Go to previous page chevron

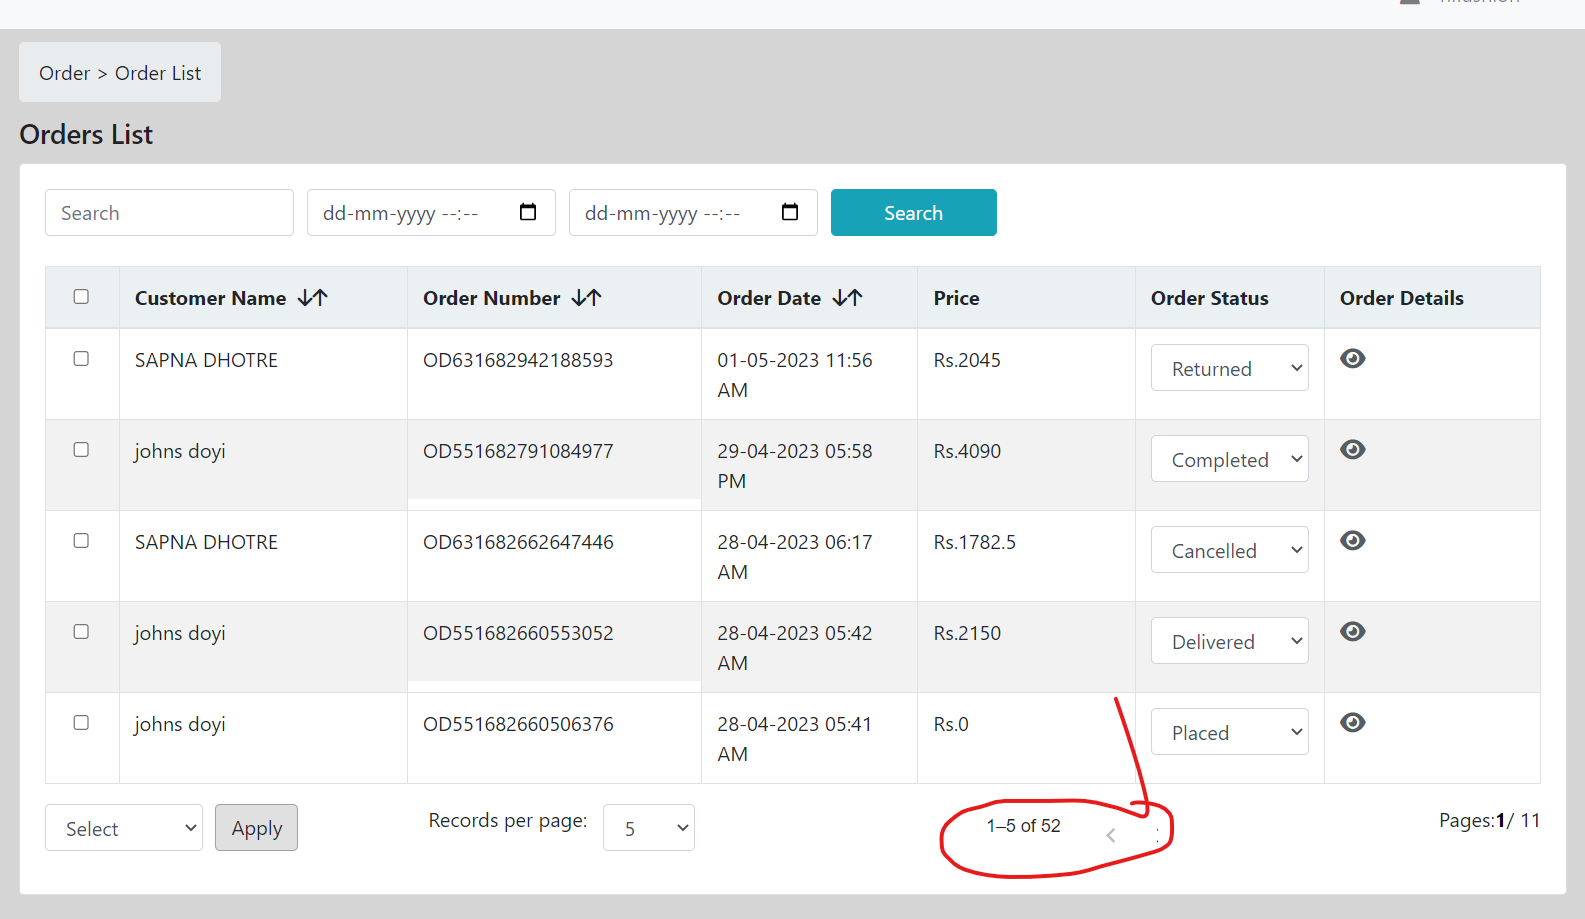coord(1110,836)
